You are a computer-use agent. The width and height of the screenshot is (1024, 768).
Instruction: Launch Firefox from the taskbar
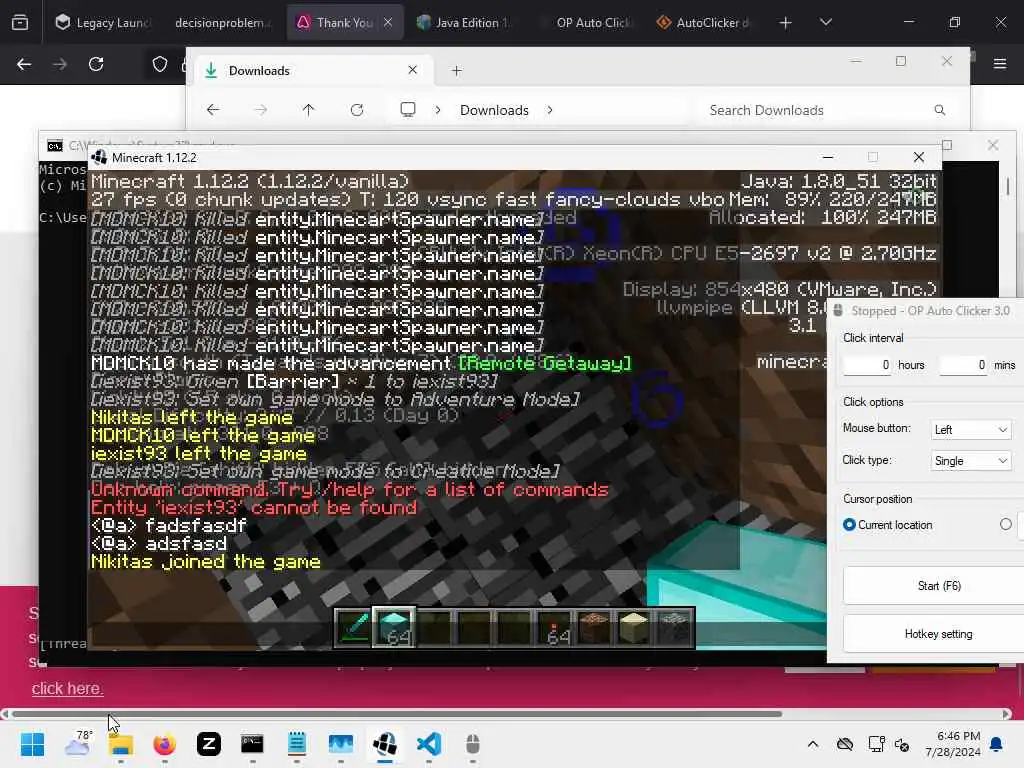coord(165,744)
